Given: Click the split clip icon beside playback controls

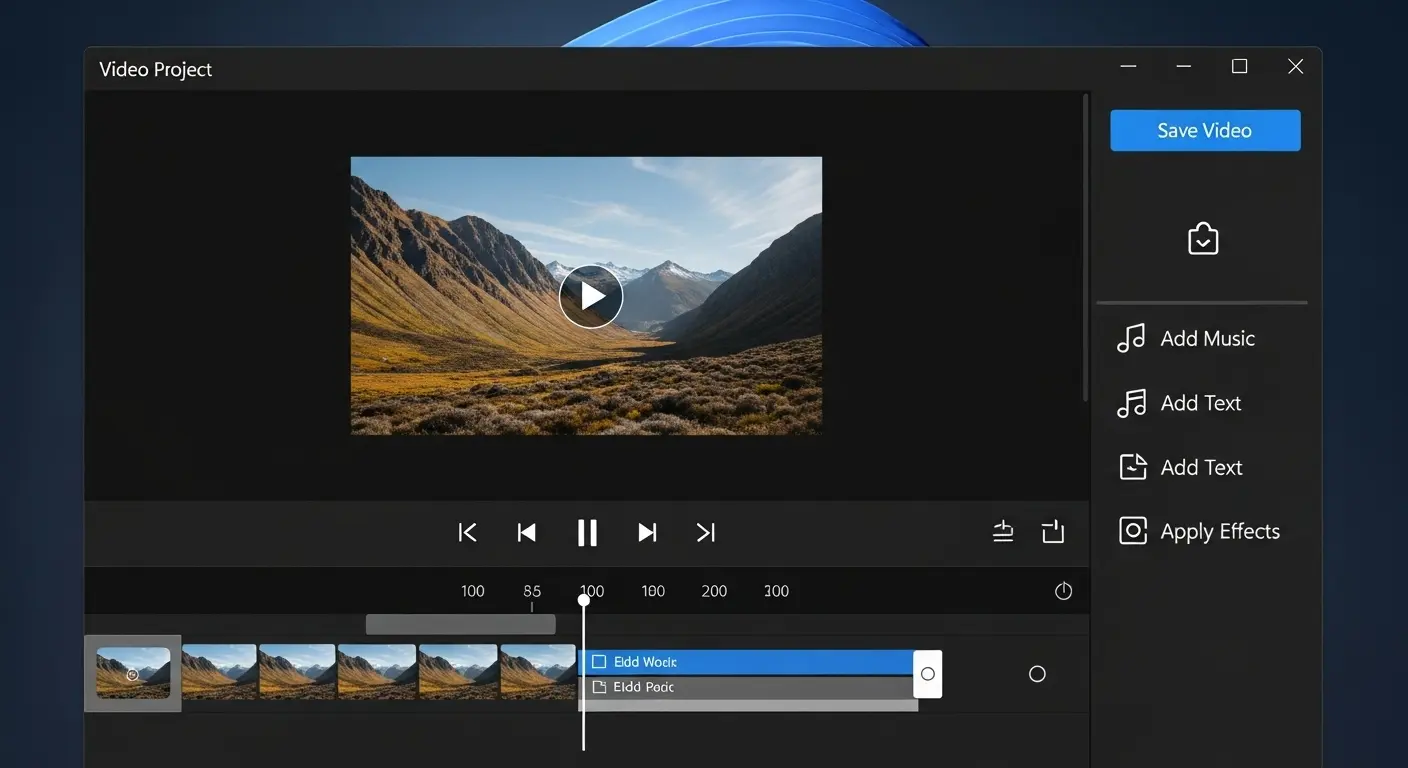Looking at the screenshot, I should 1003,532.
